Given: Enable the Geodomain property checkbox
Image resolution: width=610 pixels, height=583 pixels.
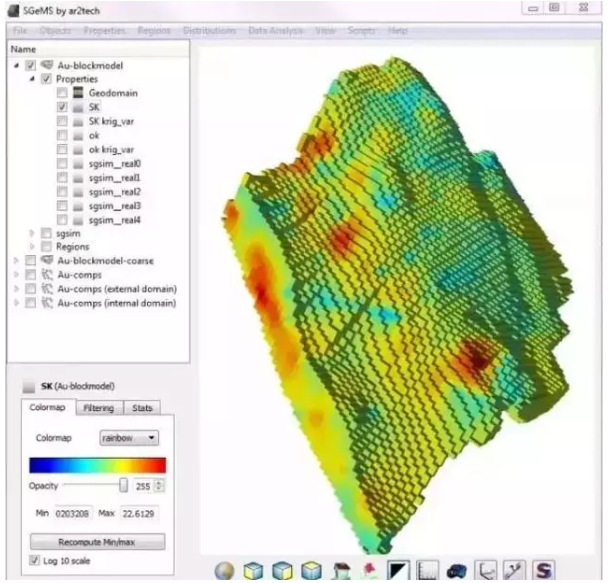Looking at the screenshot, I should (63, 93).
